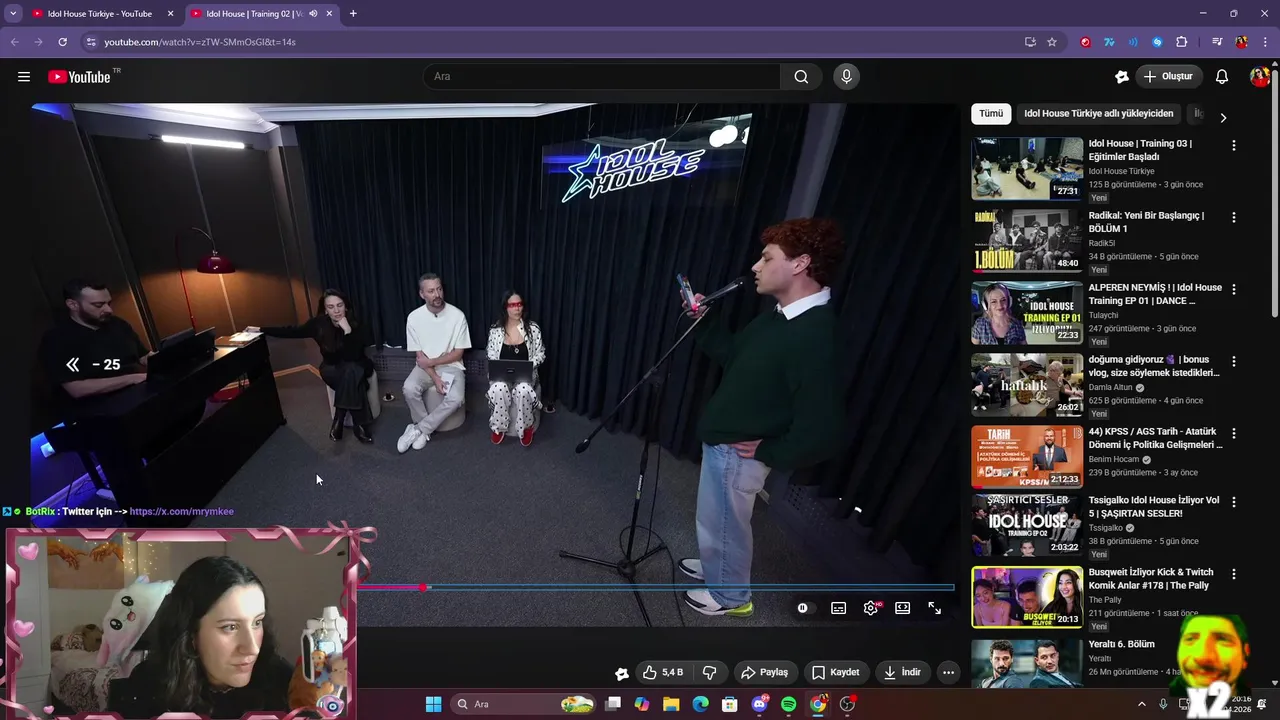
Task: Click the Shazam extension icon
Action: coord(1157,42)
